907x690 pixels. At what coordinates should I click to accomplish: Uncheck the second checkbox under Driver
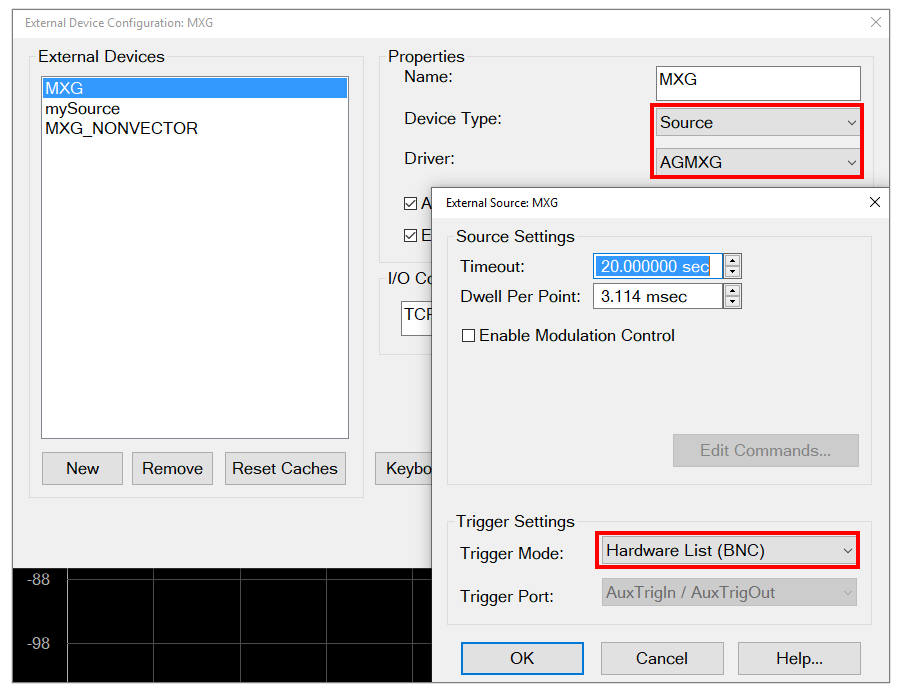411,235
